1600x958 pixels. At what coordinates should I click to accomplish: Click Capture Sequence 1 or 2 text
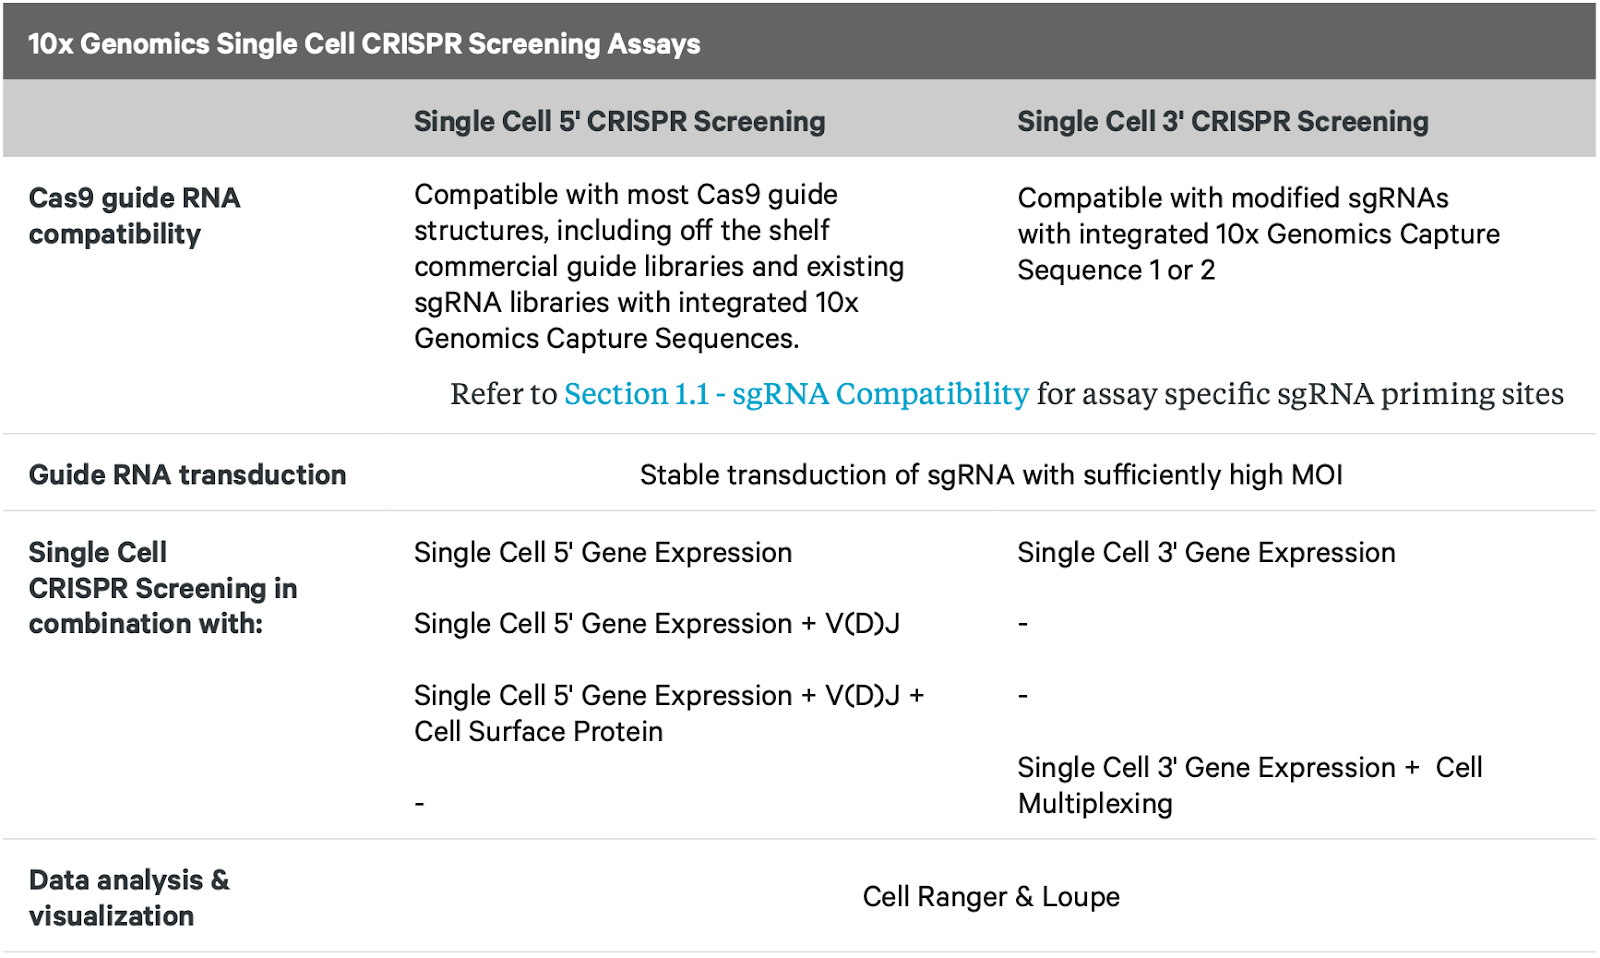click(1258, 252)
